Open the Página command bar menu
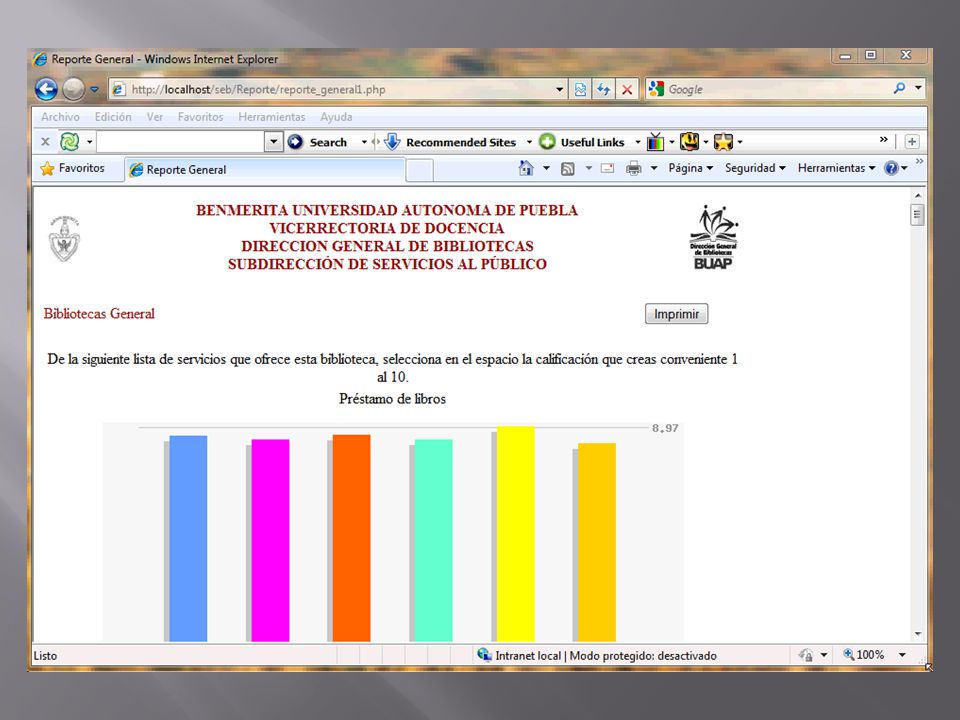Image resolution: width=960 pixels, height=720 pixels. 691,168
